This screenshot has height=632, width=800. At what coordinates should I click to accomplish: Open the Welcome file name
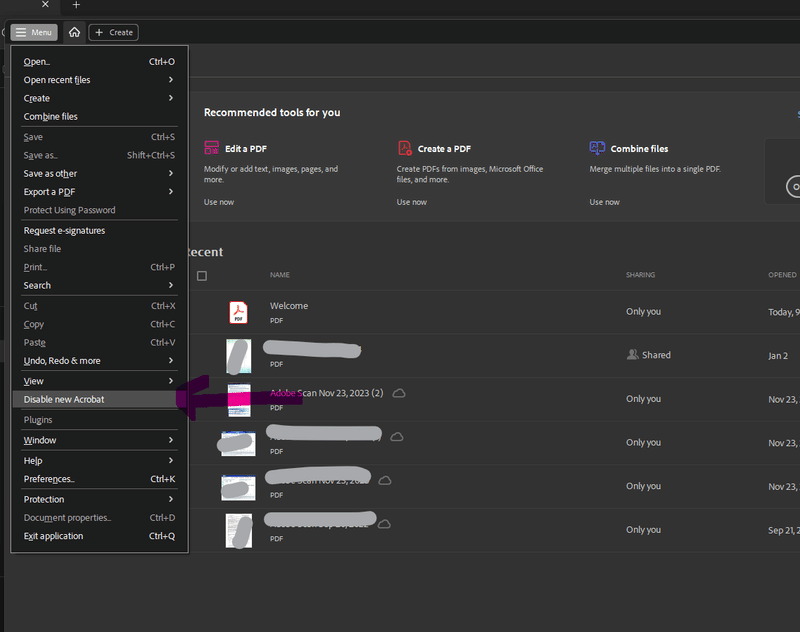click(x=289, y=306)
